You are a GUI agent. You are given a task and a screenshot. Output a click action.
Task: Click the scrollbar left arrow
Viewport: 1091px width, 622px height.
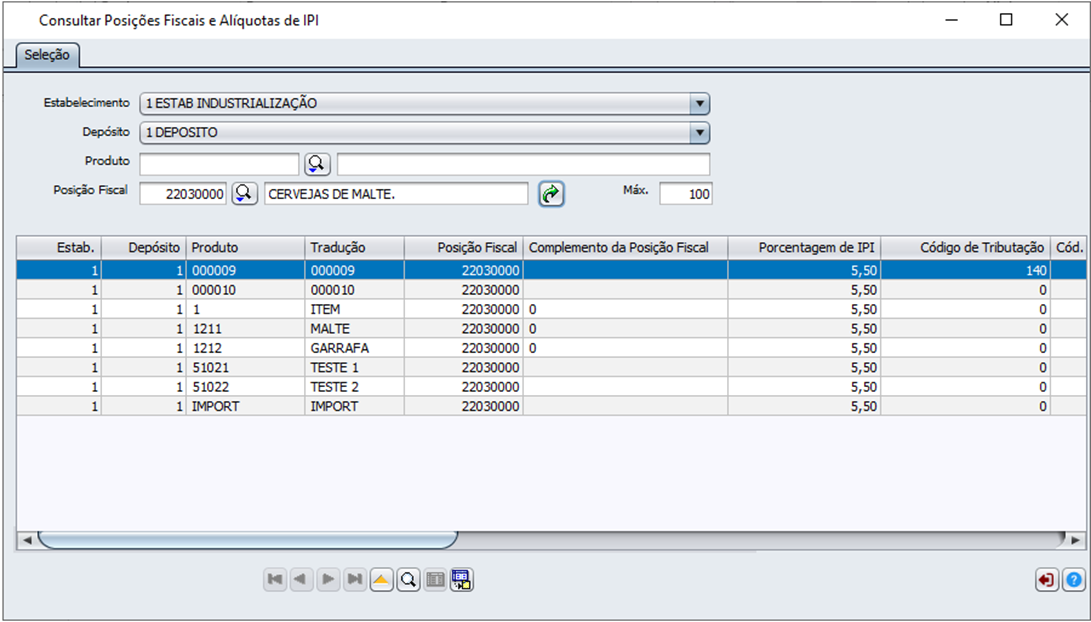coord(26,540)
